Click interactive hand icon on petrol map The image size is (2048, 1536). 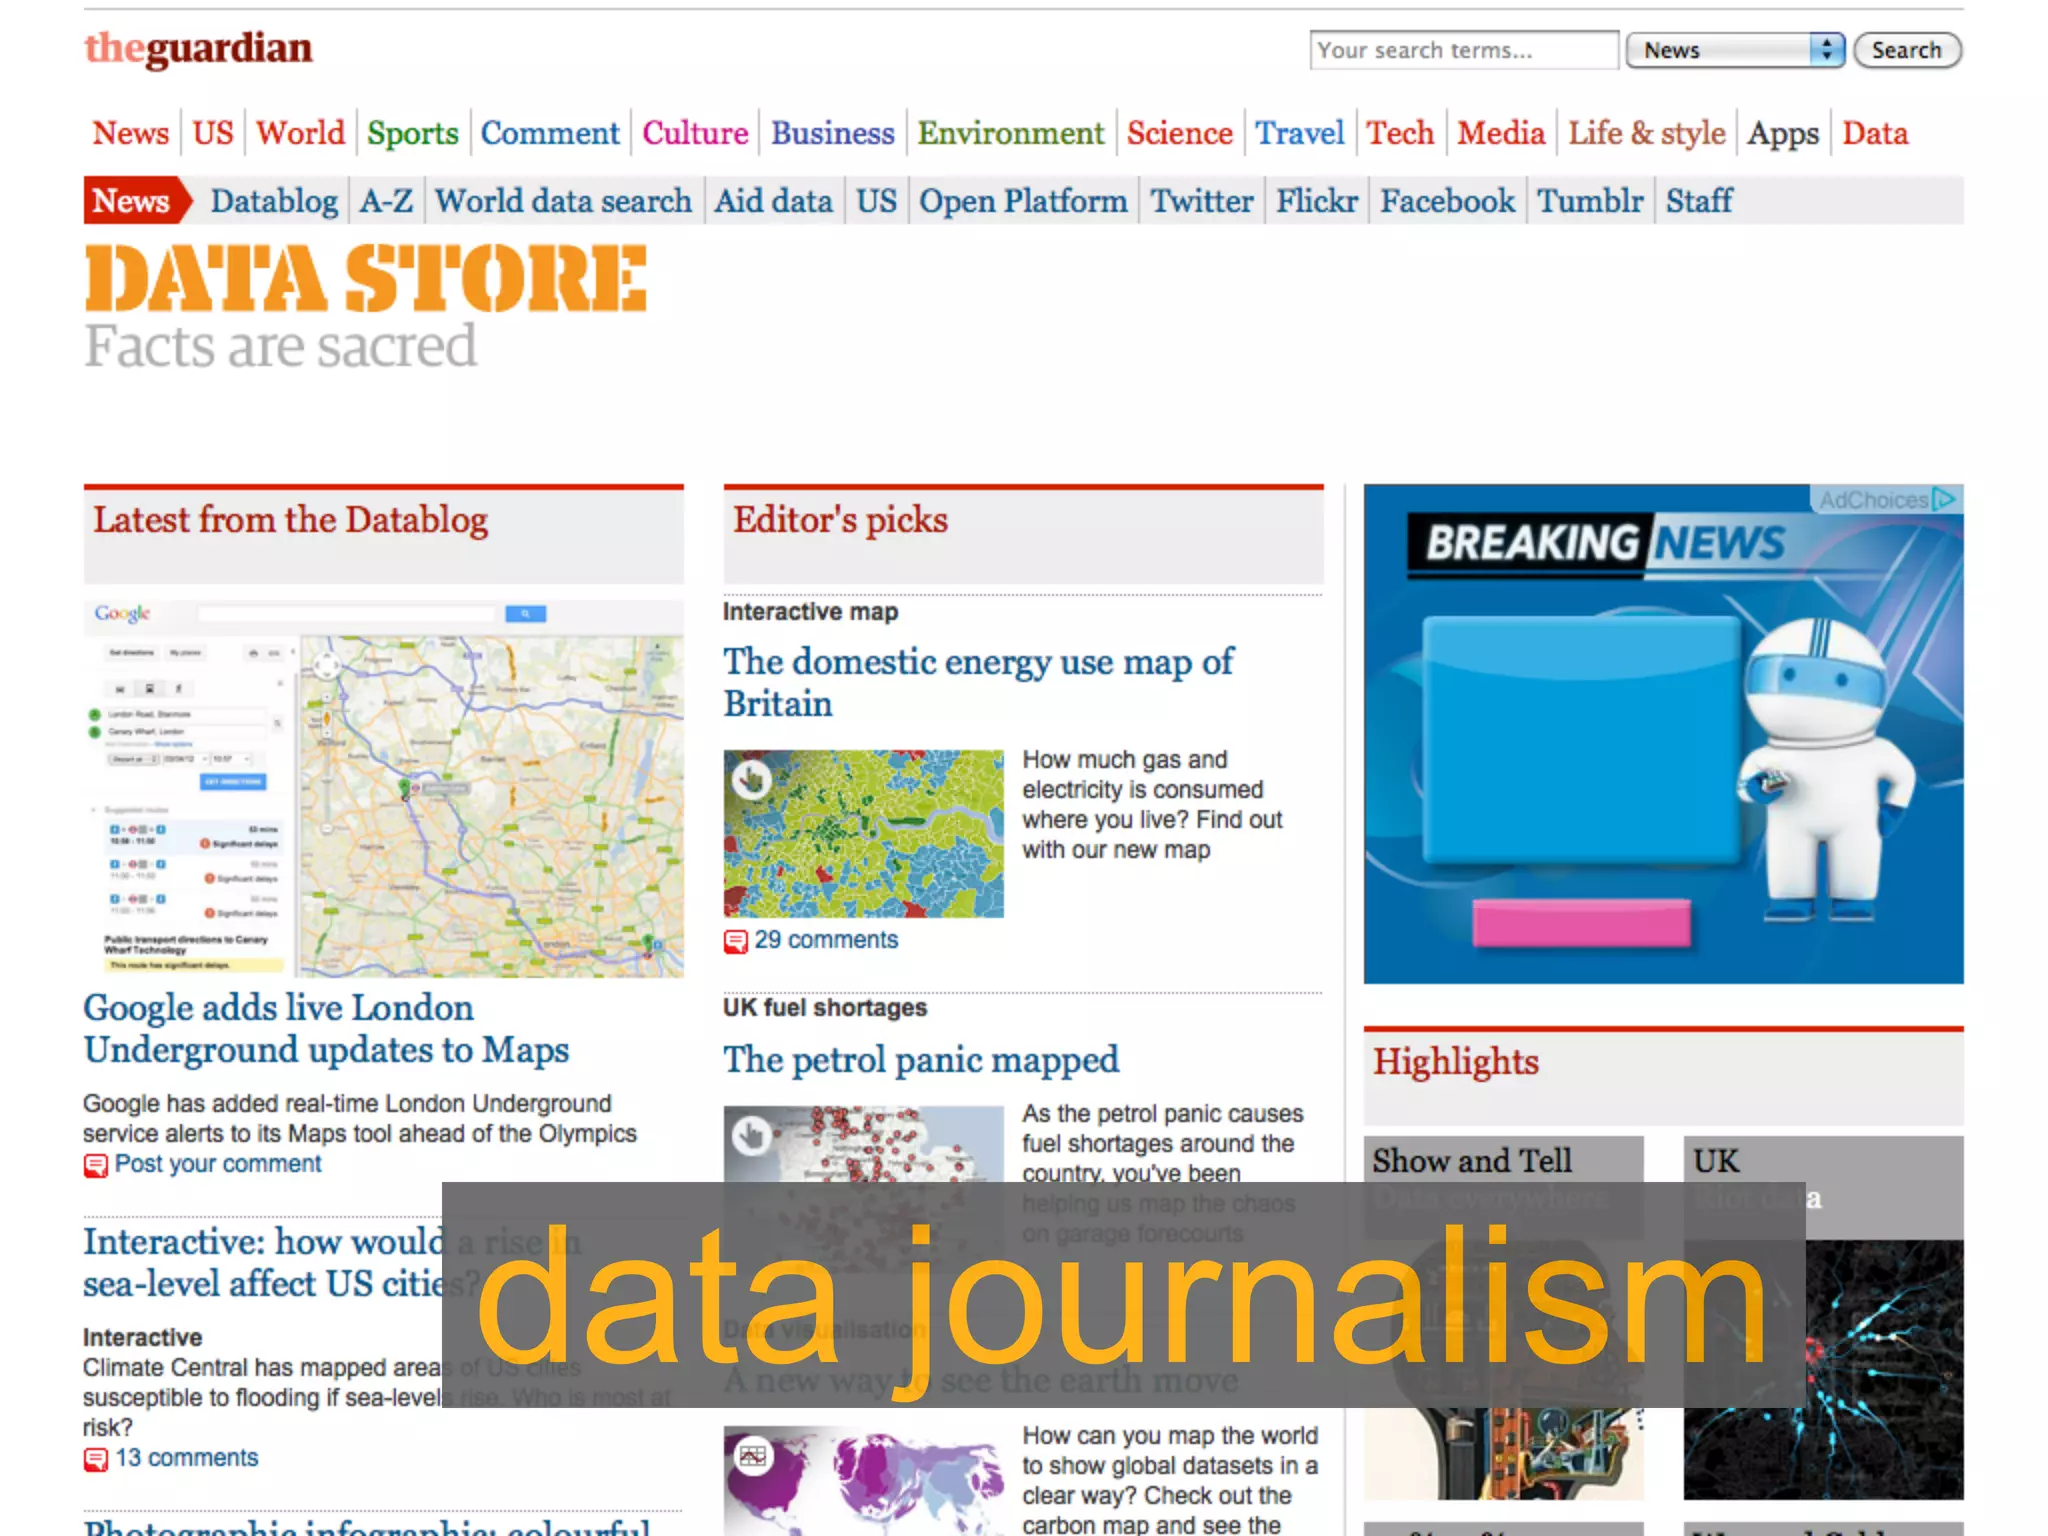[752, 1134]
